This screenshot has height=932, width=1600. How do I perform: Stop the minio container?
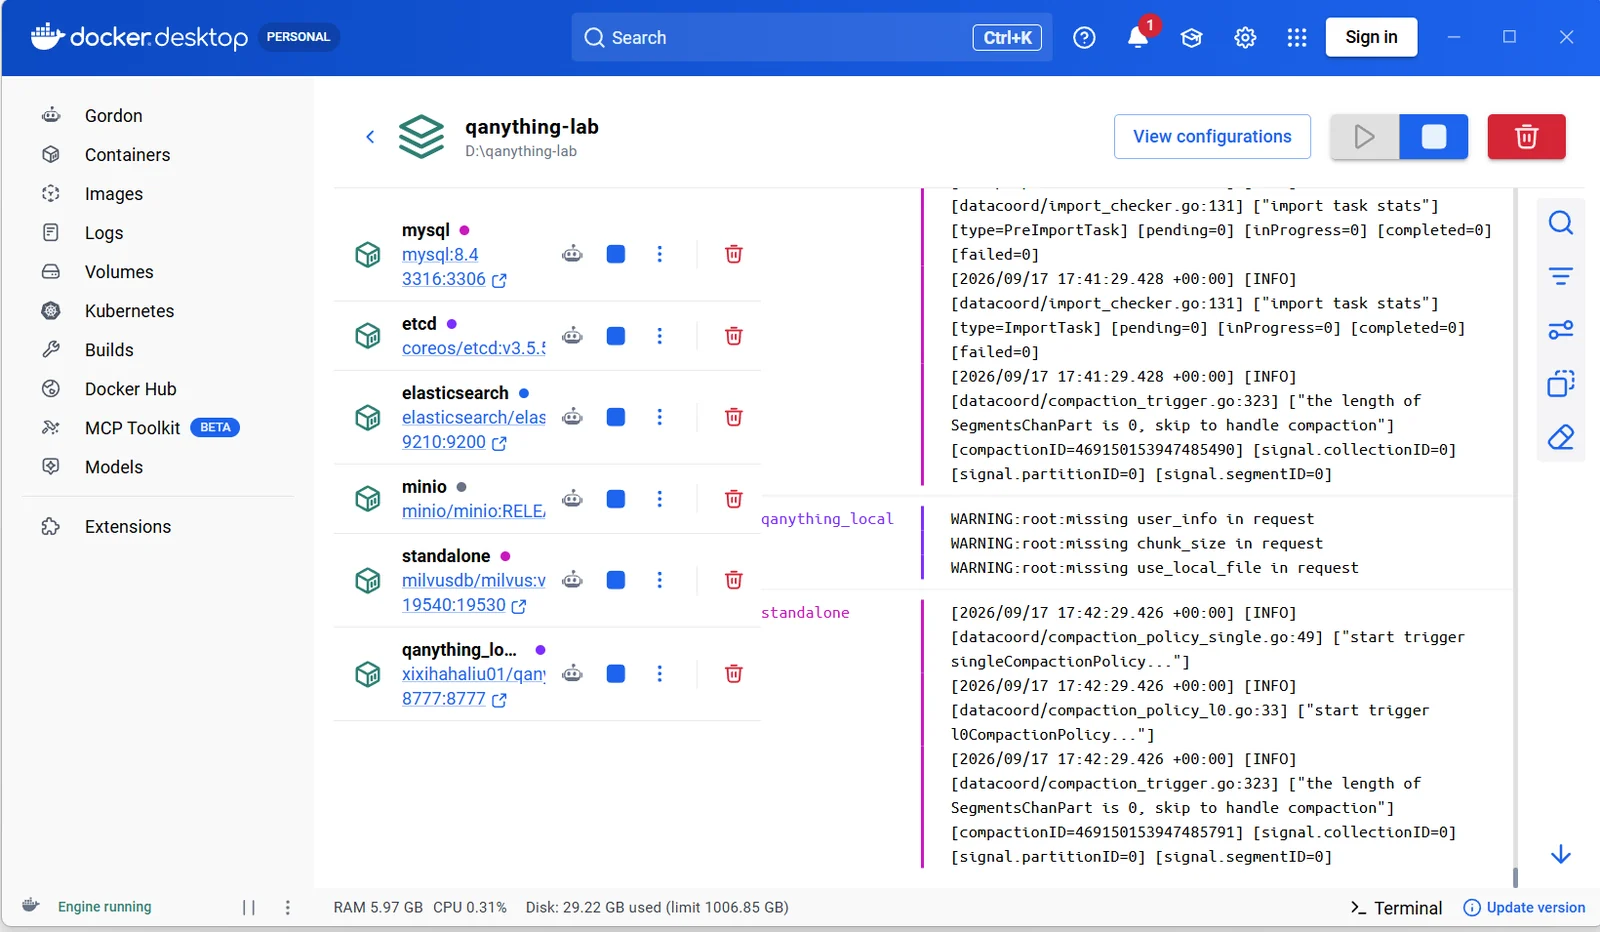click(616, 499)
